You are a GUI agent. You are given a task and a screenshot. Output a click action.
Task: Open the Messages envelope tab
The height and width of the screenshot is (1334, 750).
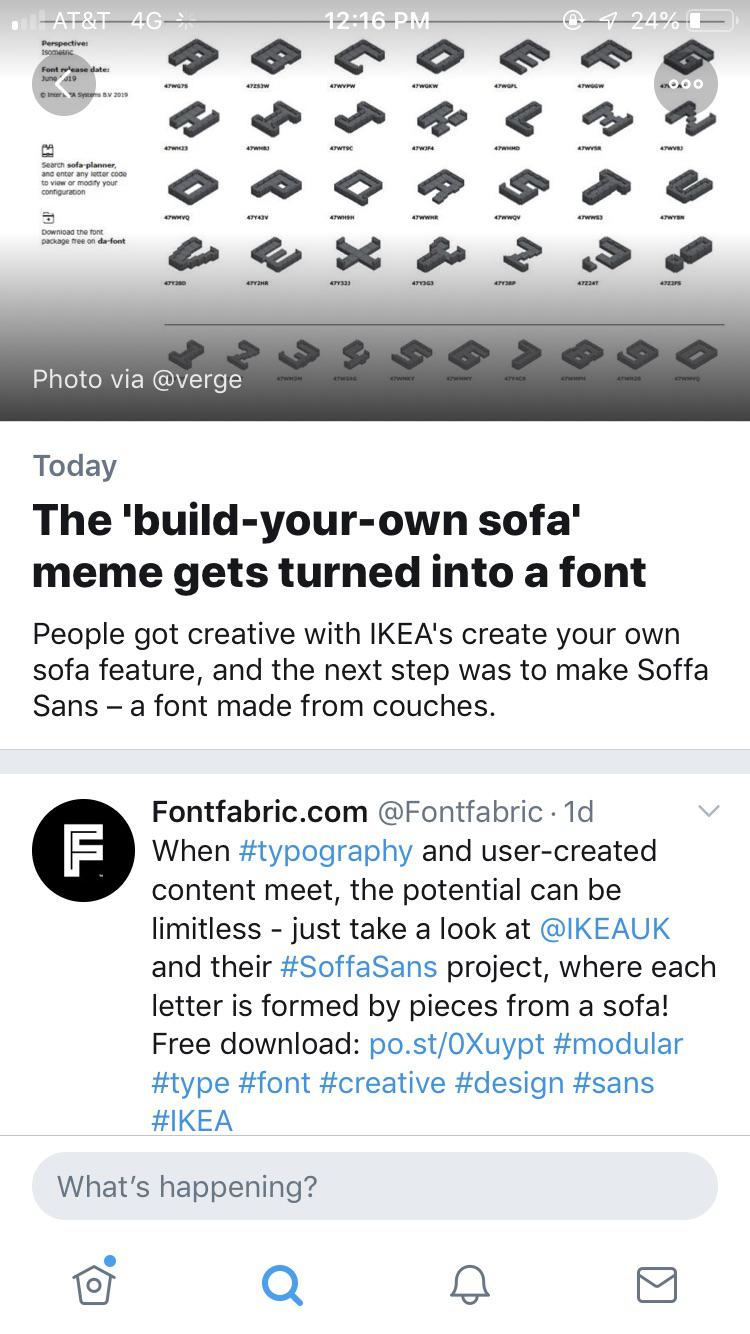(x=656, y=1284)
